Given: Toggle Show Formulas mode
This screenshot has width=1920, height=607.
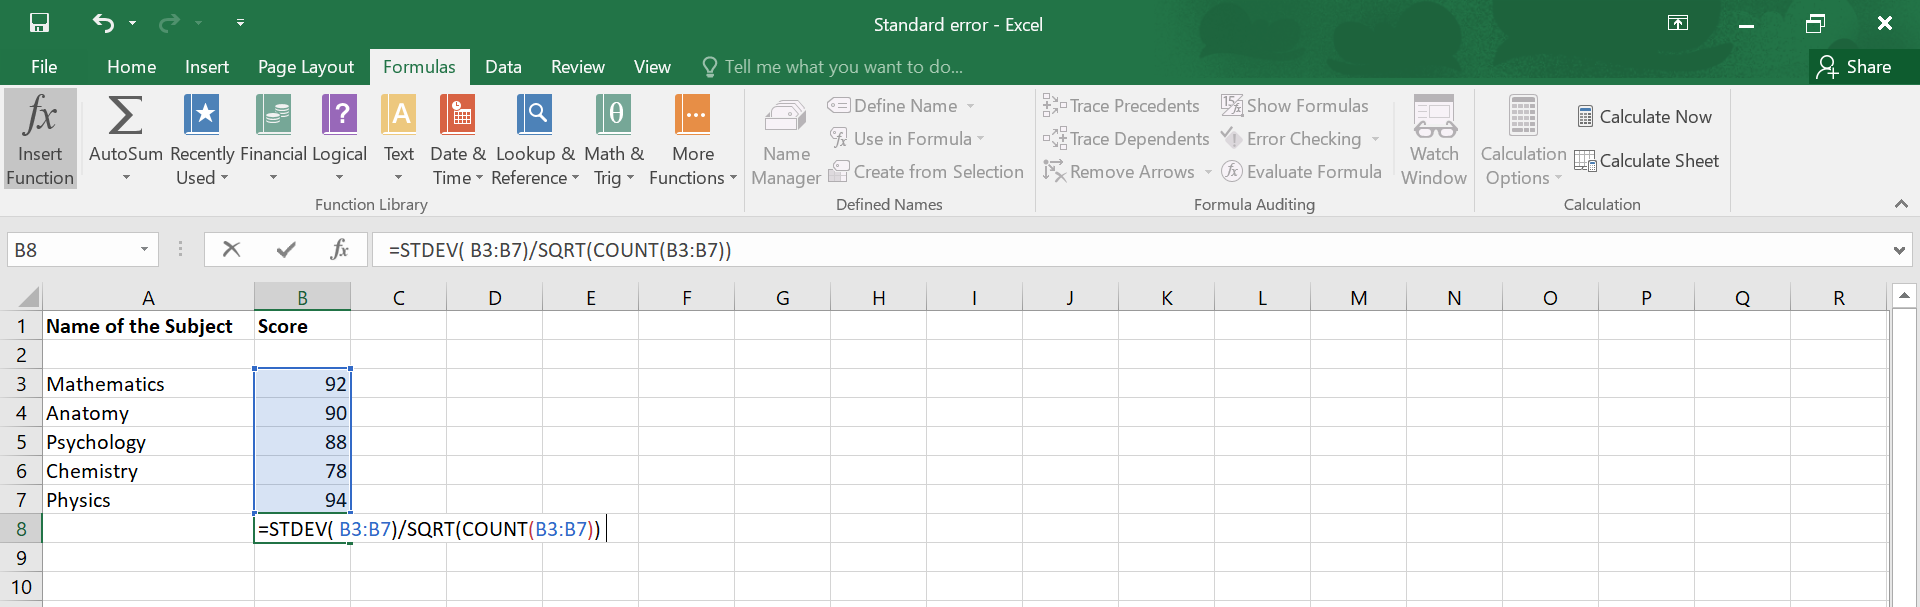Looking at the screenshot, I should tap(1295, 106).
